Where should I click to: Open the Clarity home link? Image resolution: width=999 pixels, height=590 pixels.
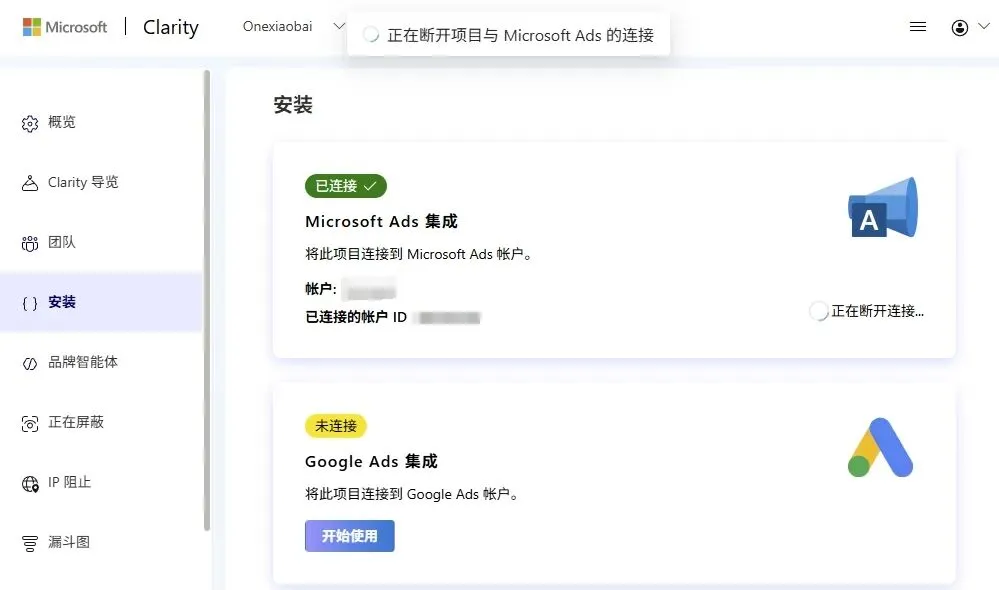point(171,27)
